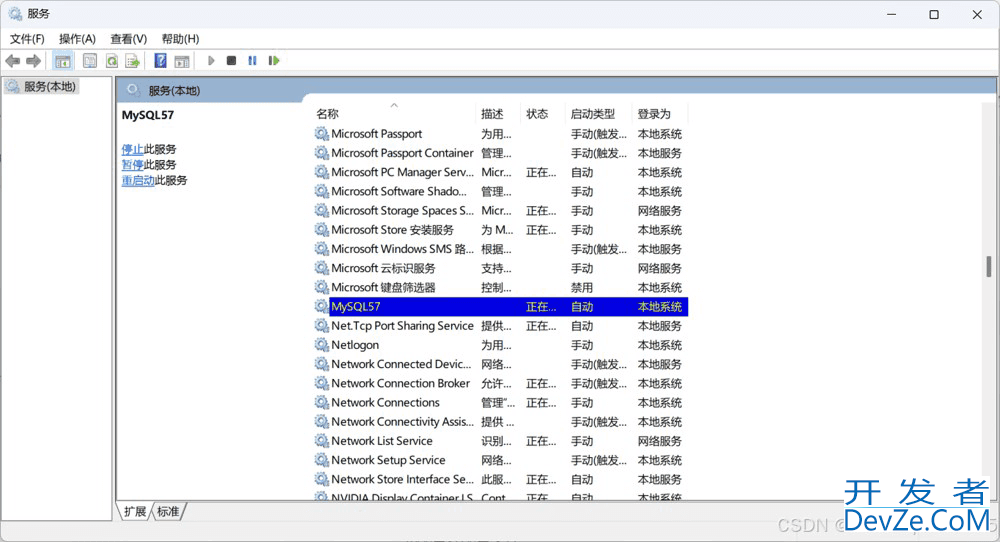Click the gear icon of Network List Service
Viewport: 1000px width, 542px height.
click(x=321, y=441)
